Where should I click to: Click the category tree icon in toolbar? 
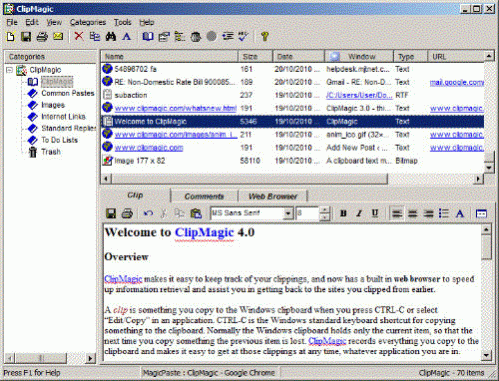point(180,36)
